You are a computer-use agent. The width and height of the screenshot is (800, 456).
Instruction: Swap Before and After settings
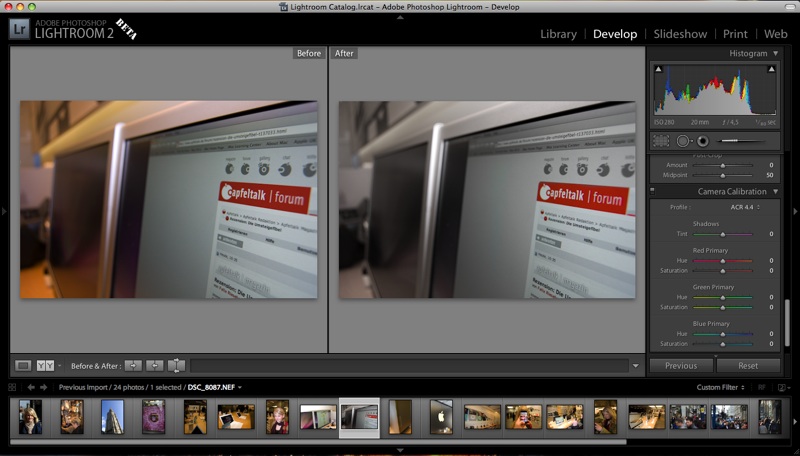tap(176, 366)
